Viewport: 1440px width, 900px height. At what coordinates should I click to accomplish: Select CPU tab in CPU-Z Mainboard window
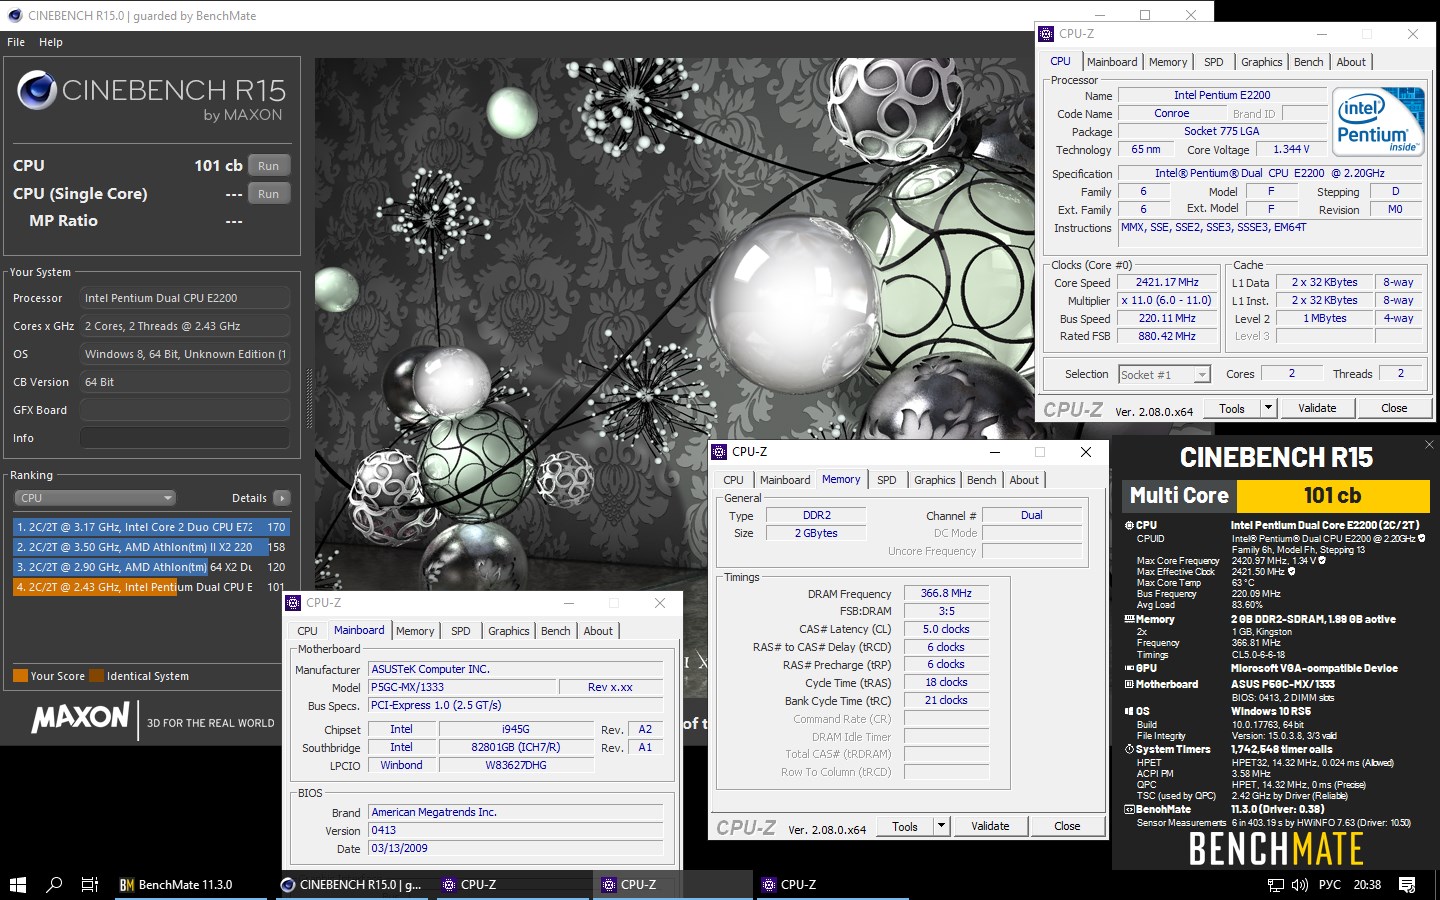[307, 631]
